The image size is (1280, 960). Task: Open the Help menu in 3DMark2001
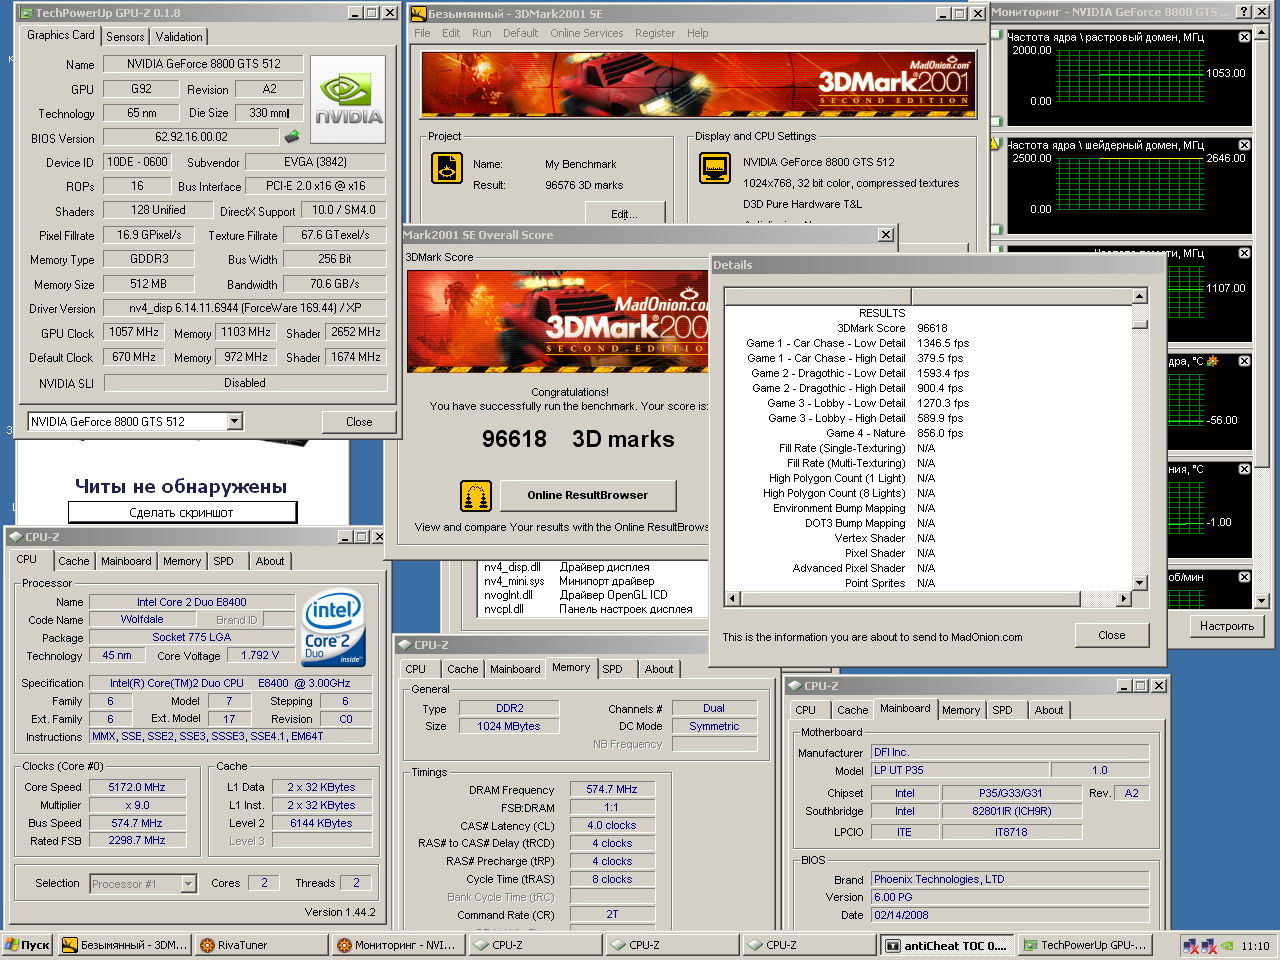pyautogui.click(x=697, y=33)
